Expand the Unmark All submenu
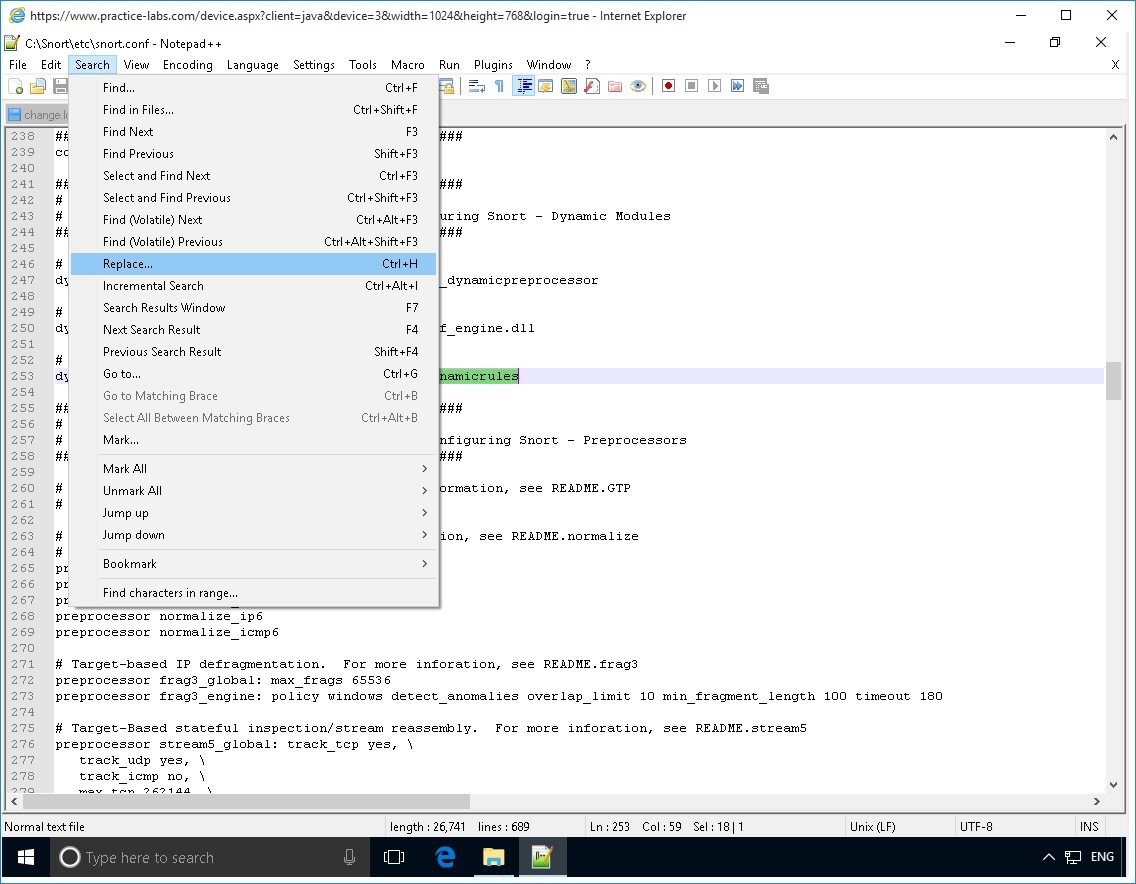Screen dimensions: 1136x884 [x=254, y=491]
